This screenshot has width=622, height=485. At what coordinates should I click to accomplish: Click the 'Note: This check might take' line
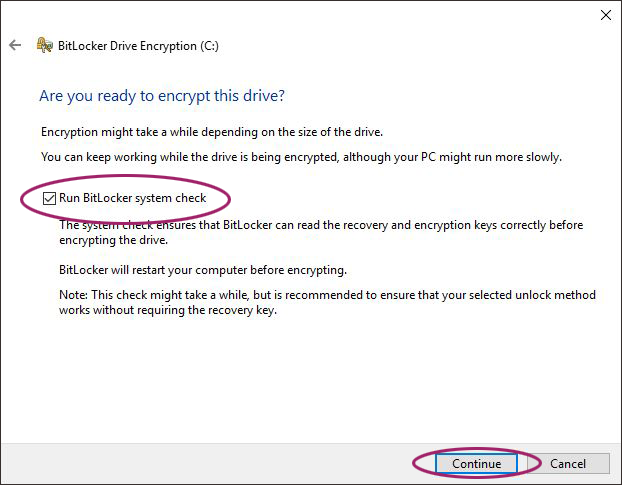[x=327, y=295]
